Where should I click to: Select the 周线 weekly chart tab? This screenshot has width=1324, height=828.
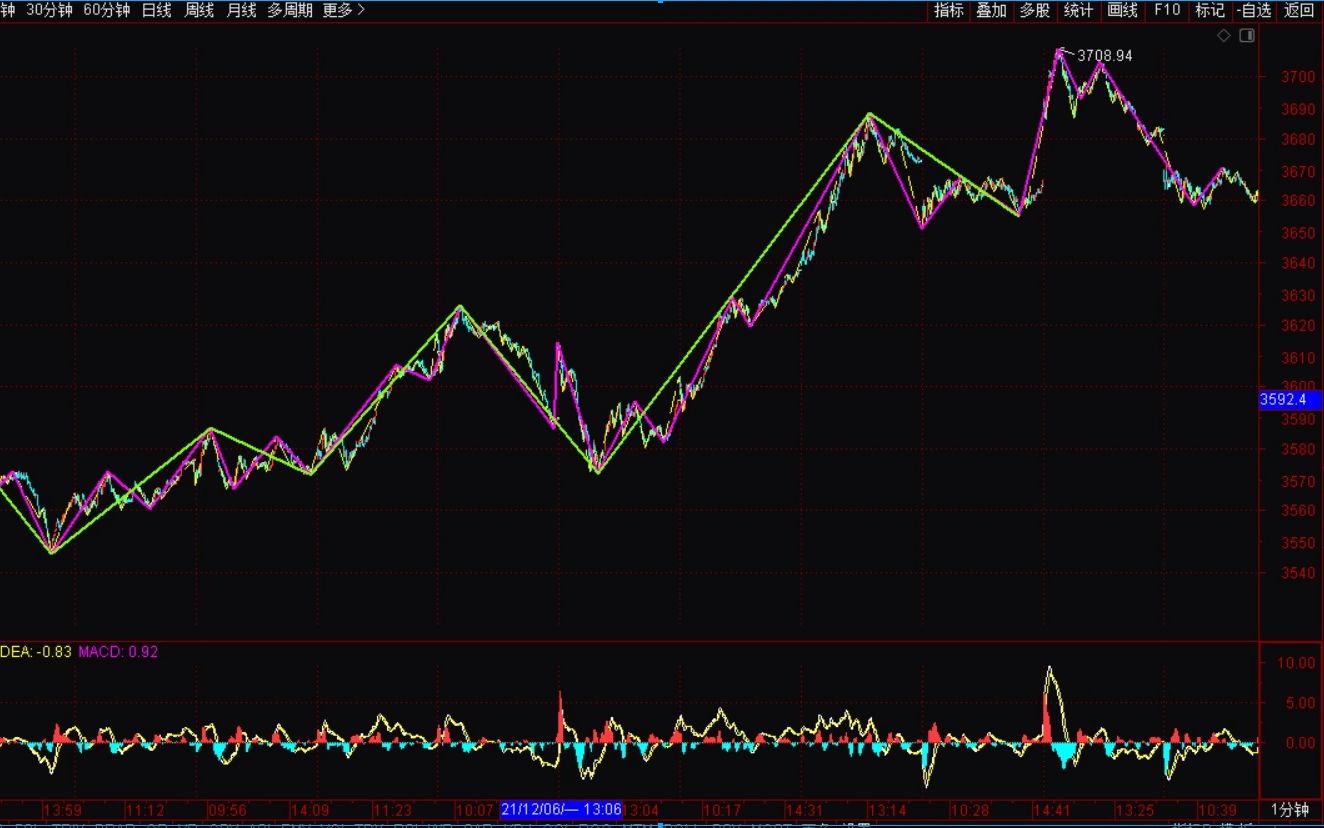click(x=199, y=10)
